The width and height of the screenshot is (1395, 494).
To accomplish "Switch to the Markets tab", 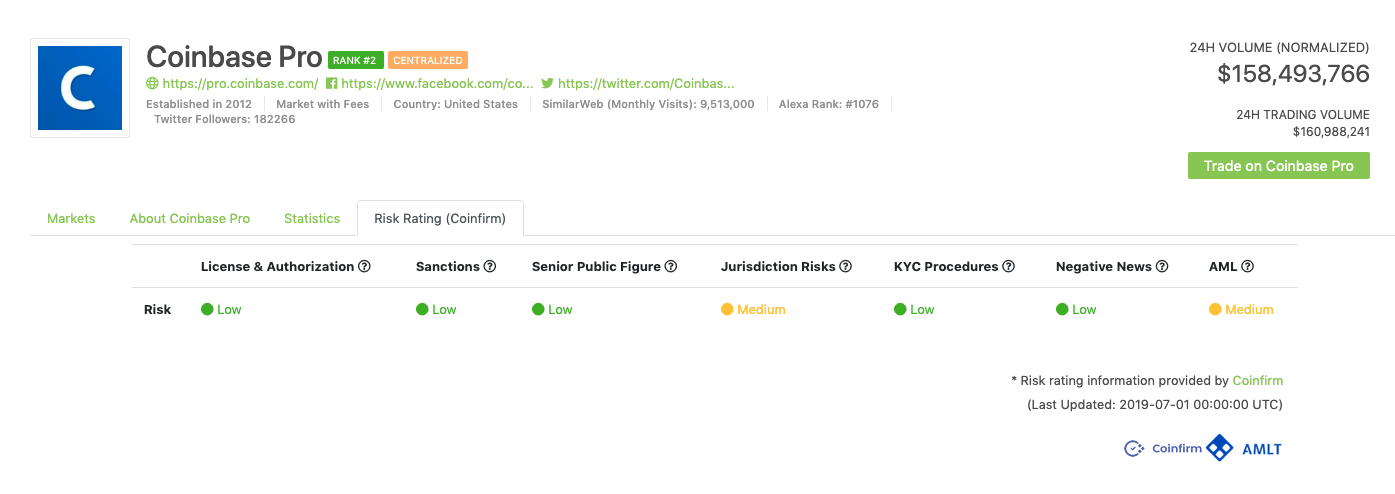I will click(71, 218).
